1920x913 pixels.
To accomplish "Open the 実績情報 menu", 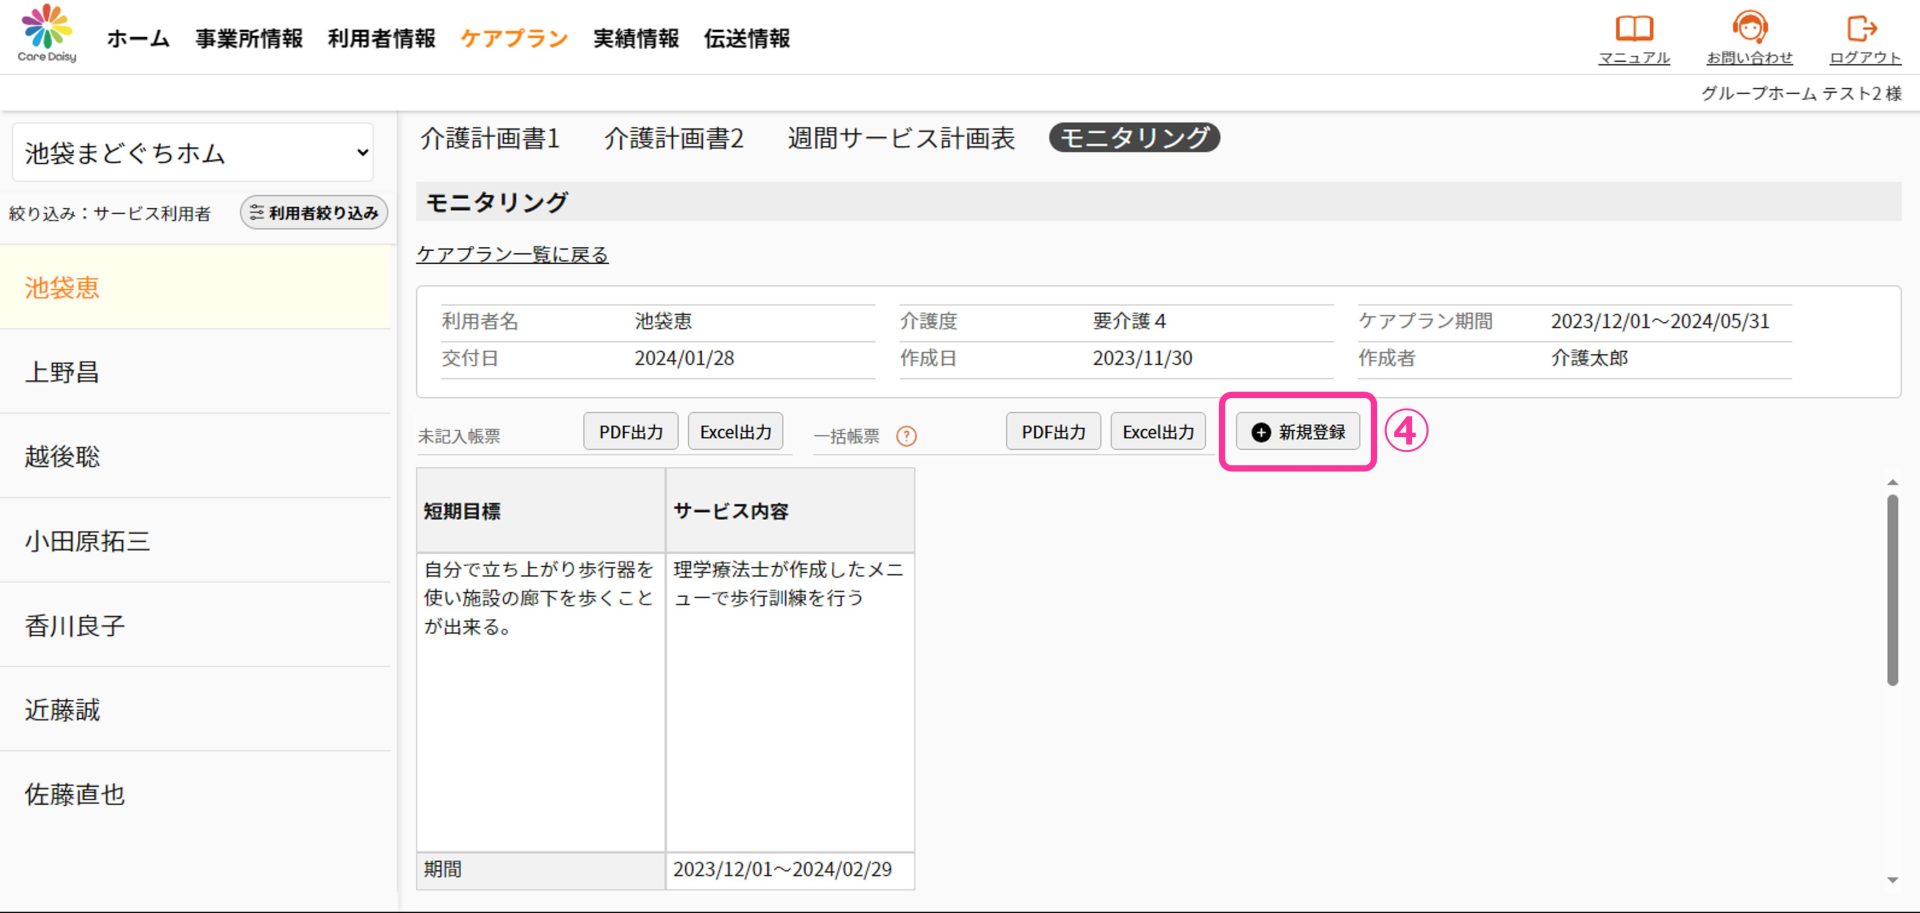I will 636,39.
